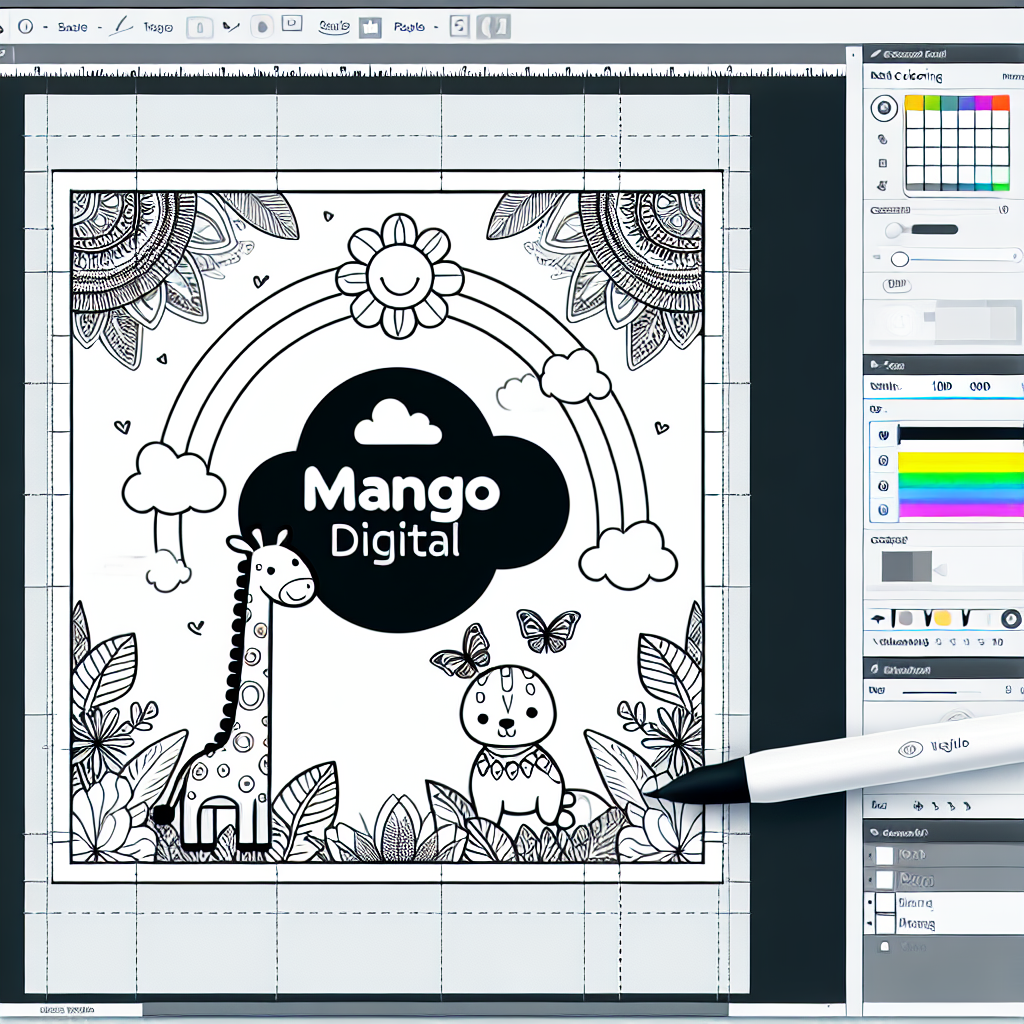The image size is (1024, 1024).
Task: Toggle visibility icon of the green-blue color row
Action: pyautogui.click(x=884, y=486)
